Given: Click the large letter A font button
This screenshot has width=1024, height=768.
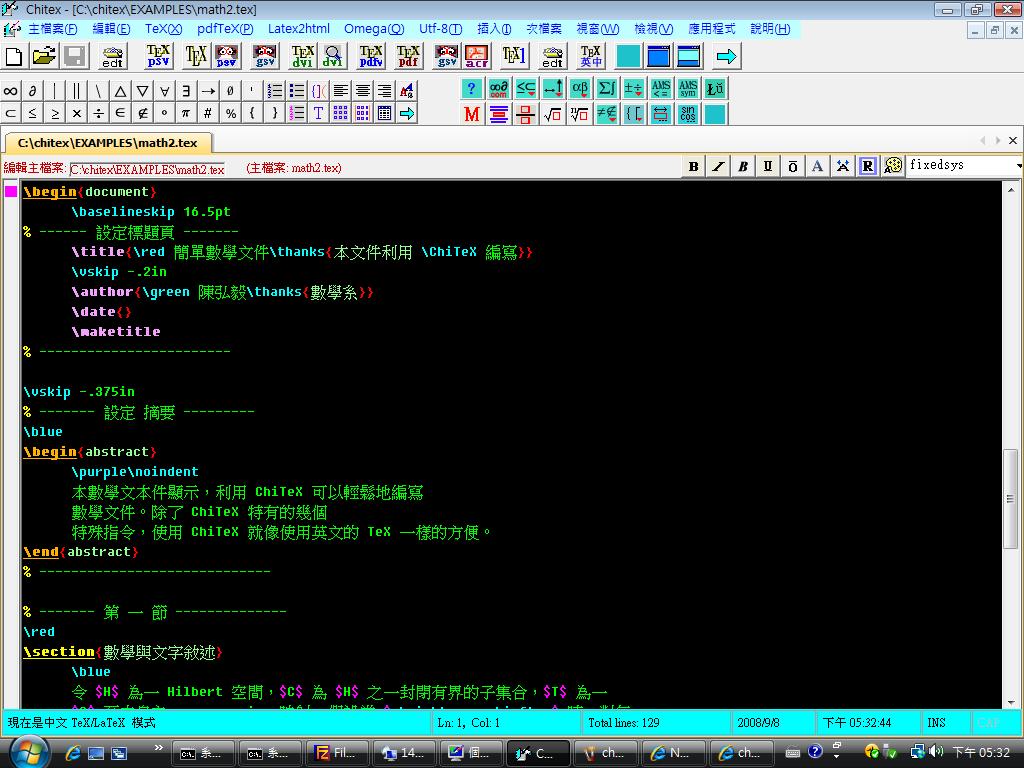Looking at the screenshot, I should [x=818, y=167].
